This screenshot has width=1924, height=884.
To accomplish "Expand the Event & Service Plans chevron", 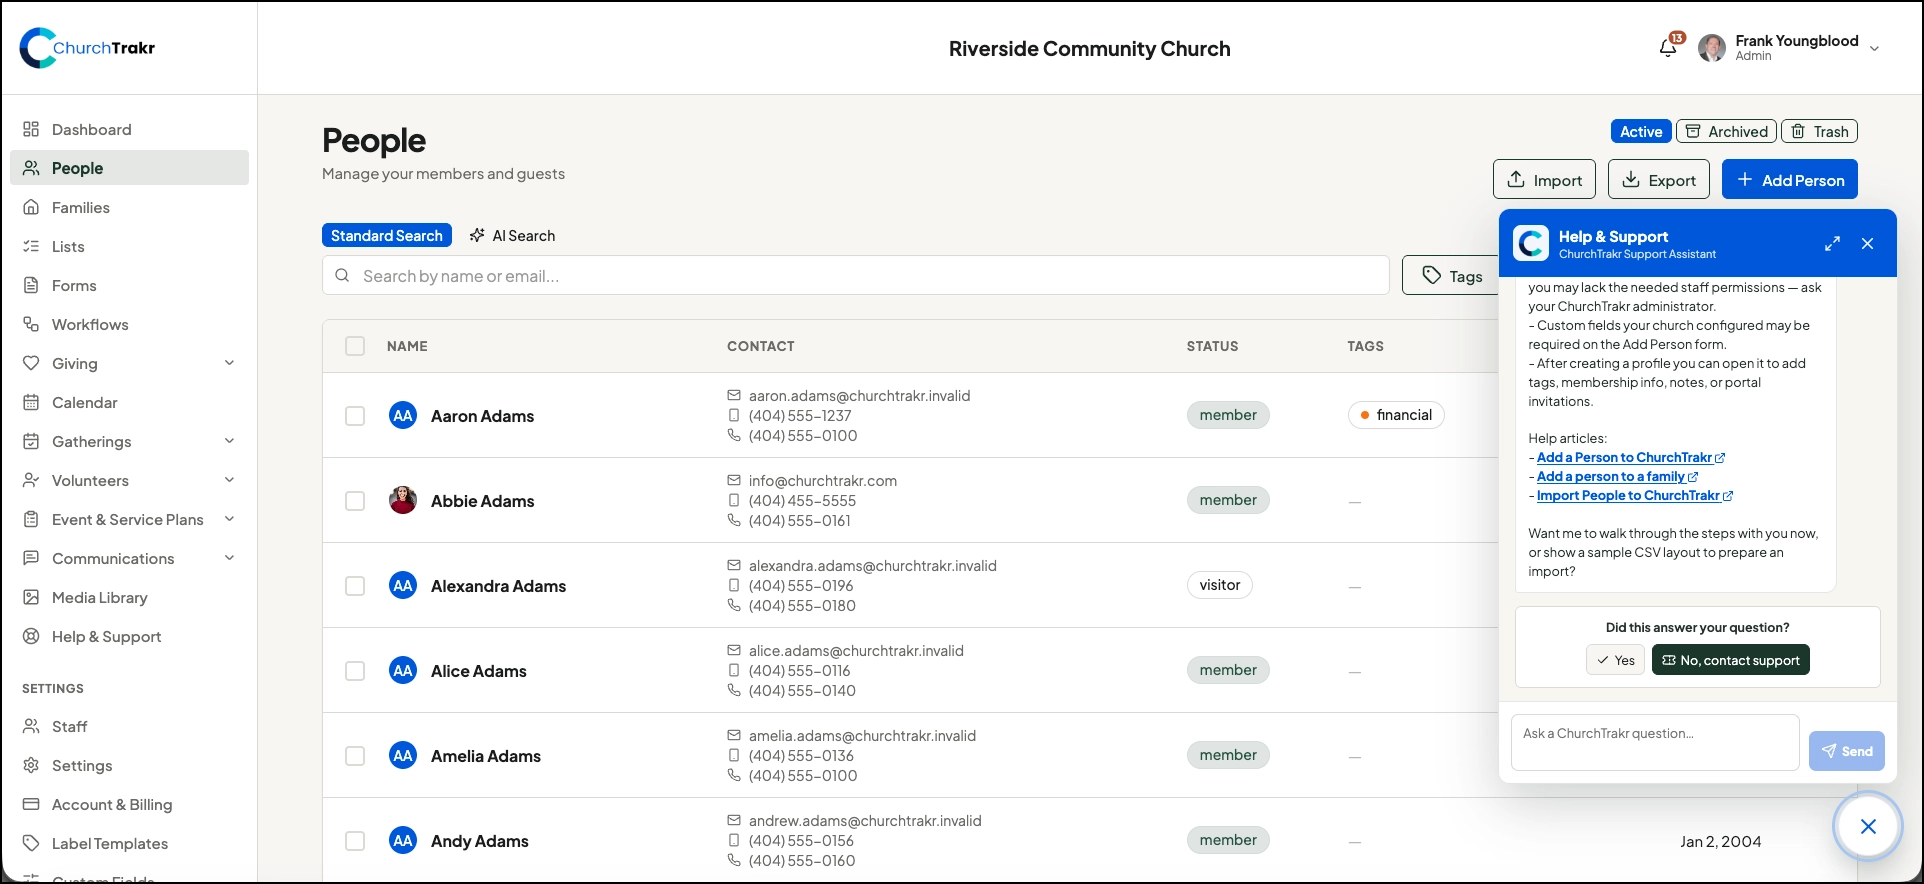I will click(x=230, y=519).
